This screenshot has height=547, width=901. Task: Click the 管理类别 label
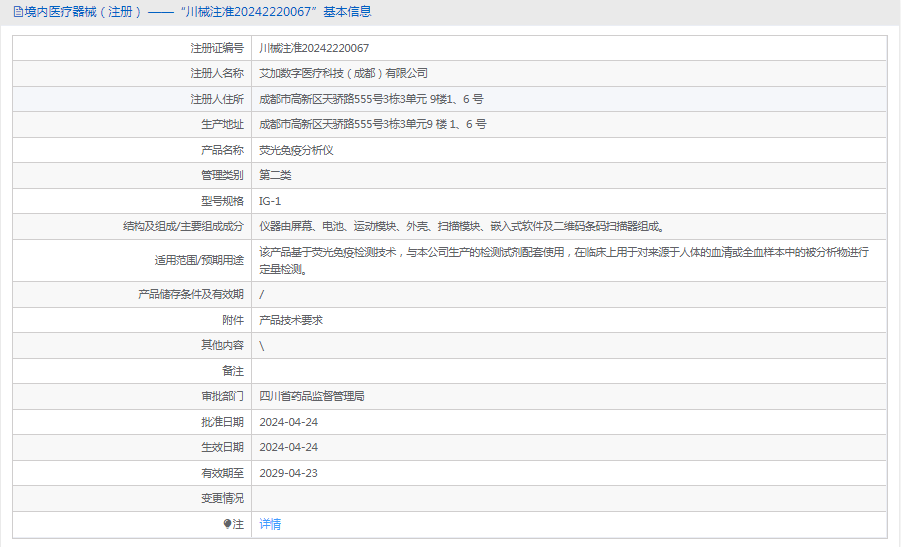222,175
